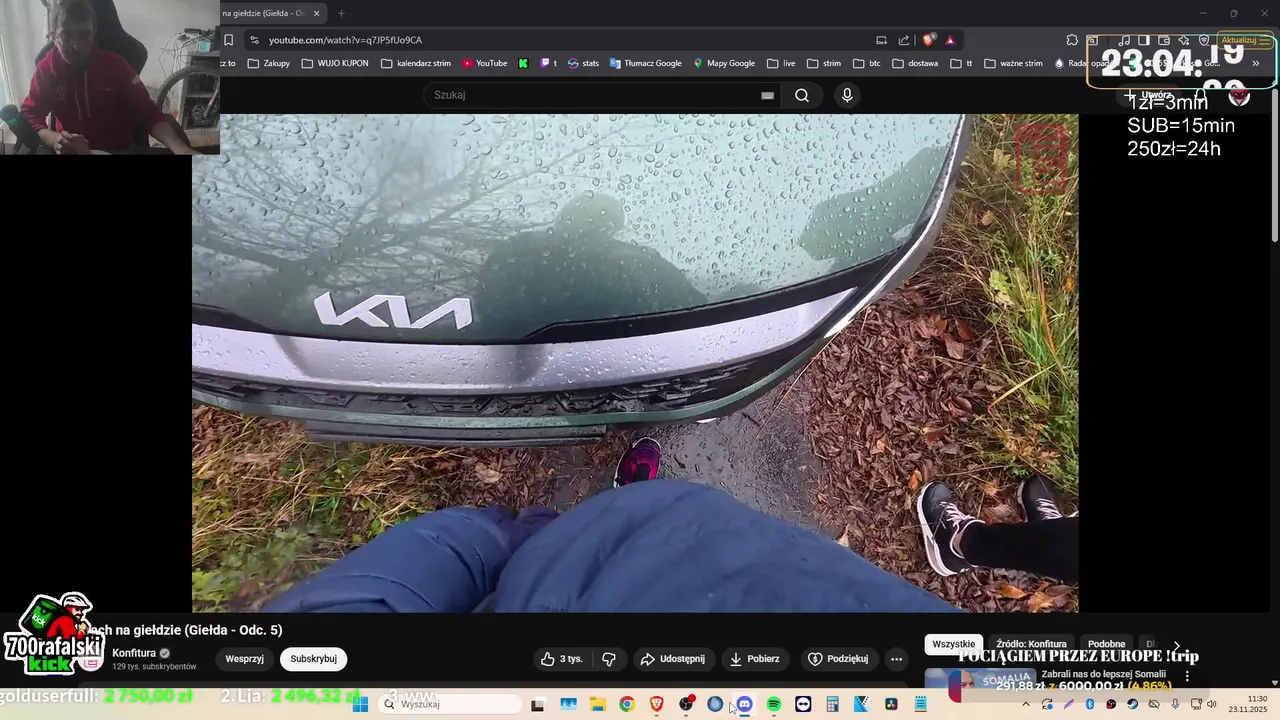The height and width of the screenshot is (720, 1280).
Task: Open the Twitch bookmark labeled t
Action: coord(549,63)
